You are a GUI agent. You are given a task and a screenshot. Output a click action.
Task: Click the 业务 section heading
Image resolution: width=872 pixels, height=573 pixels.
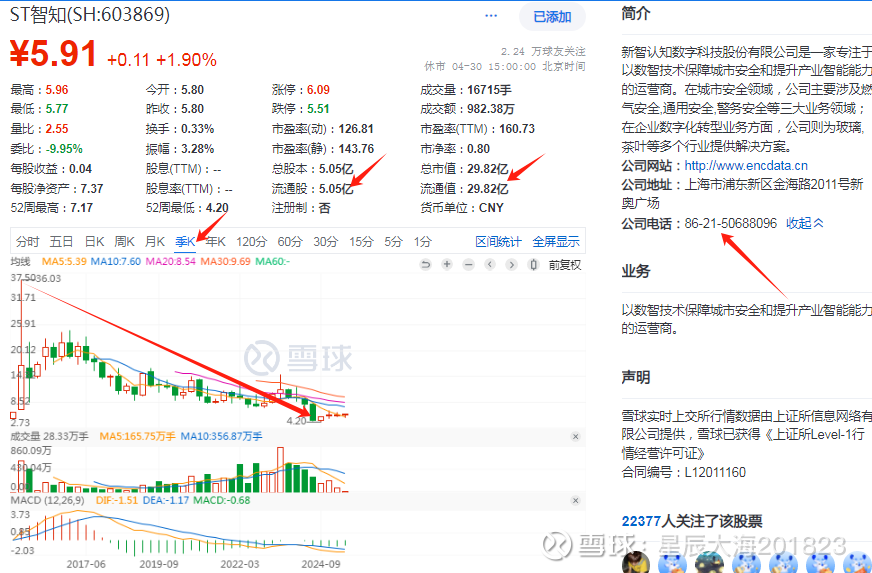[x=636, y=271]
